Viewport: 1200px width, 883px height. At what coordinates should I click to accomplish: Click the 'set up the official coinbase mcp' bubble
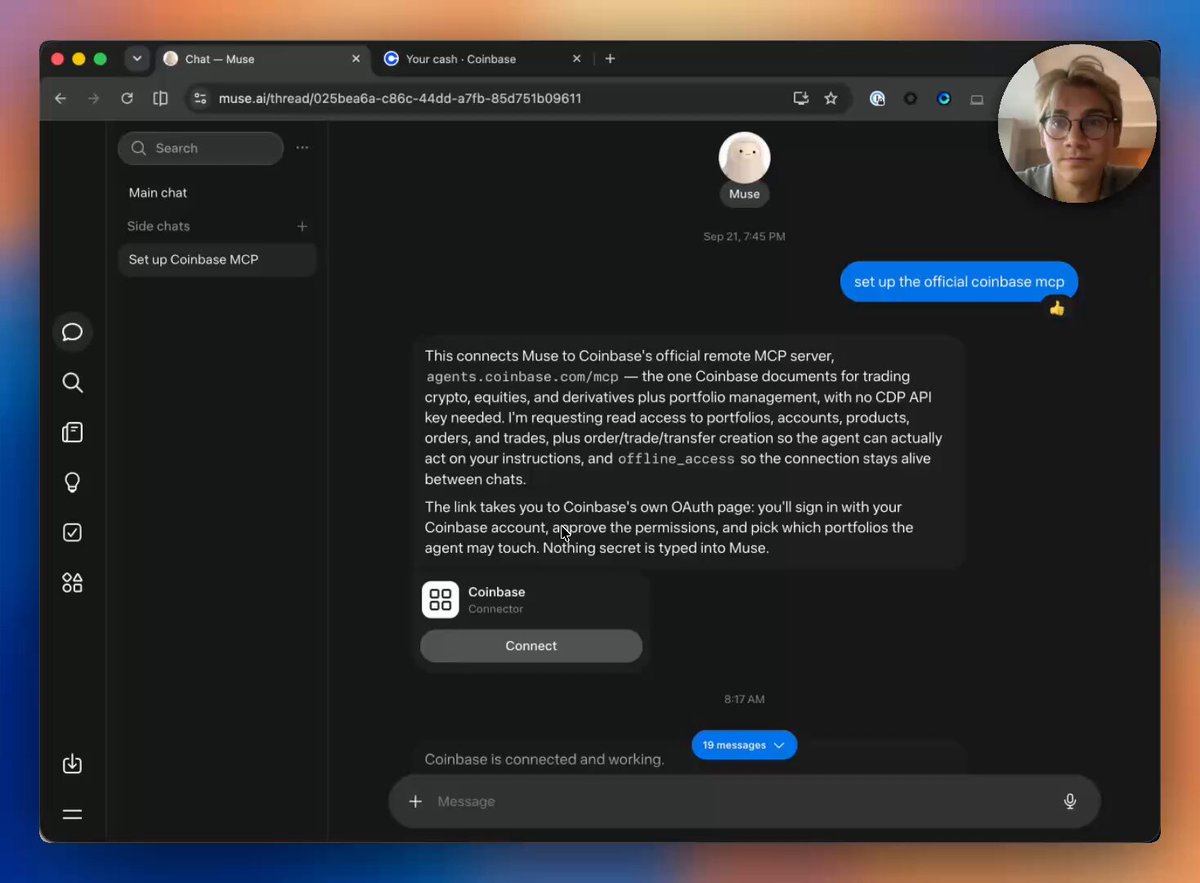tap(959, 282)
